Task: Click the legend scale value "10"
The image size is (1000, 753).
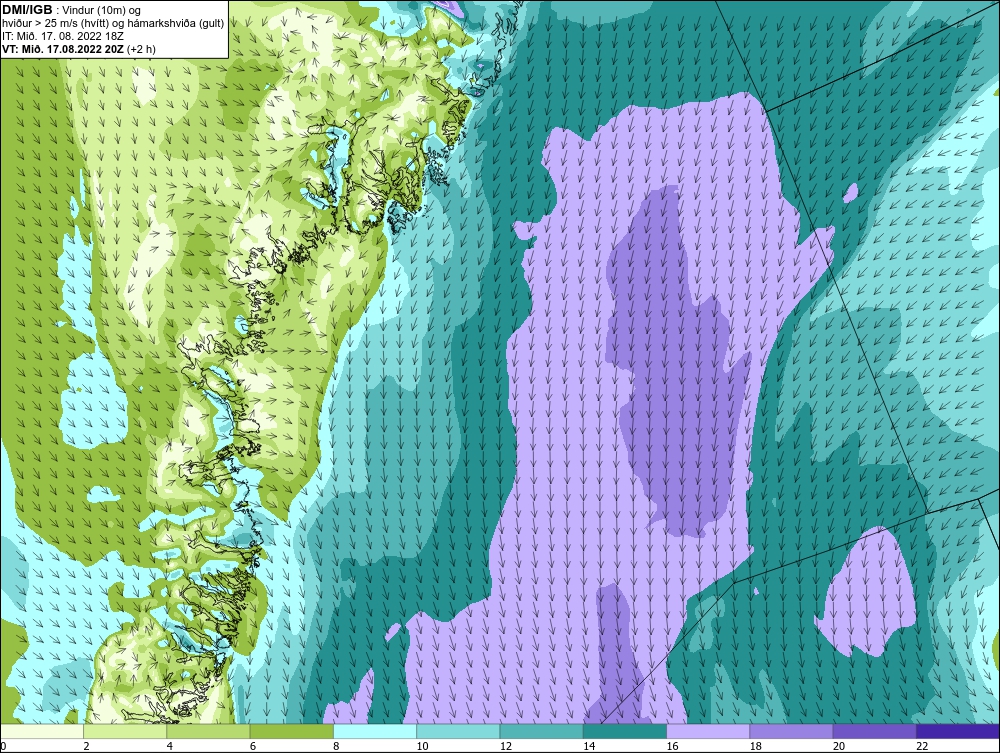Action: click(422, 747)
